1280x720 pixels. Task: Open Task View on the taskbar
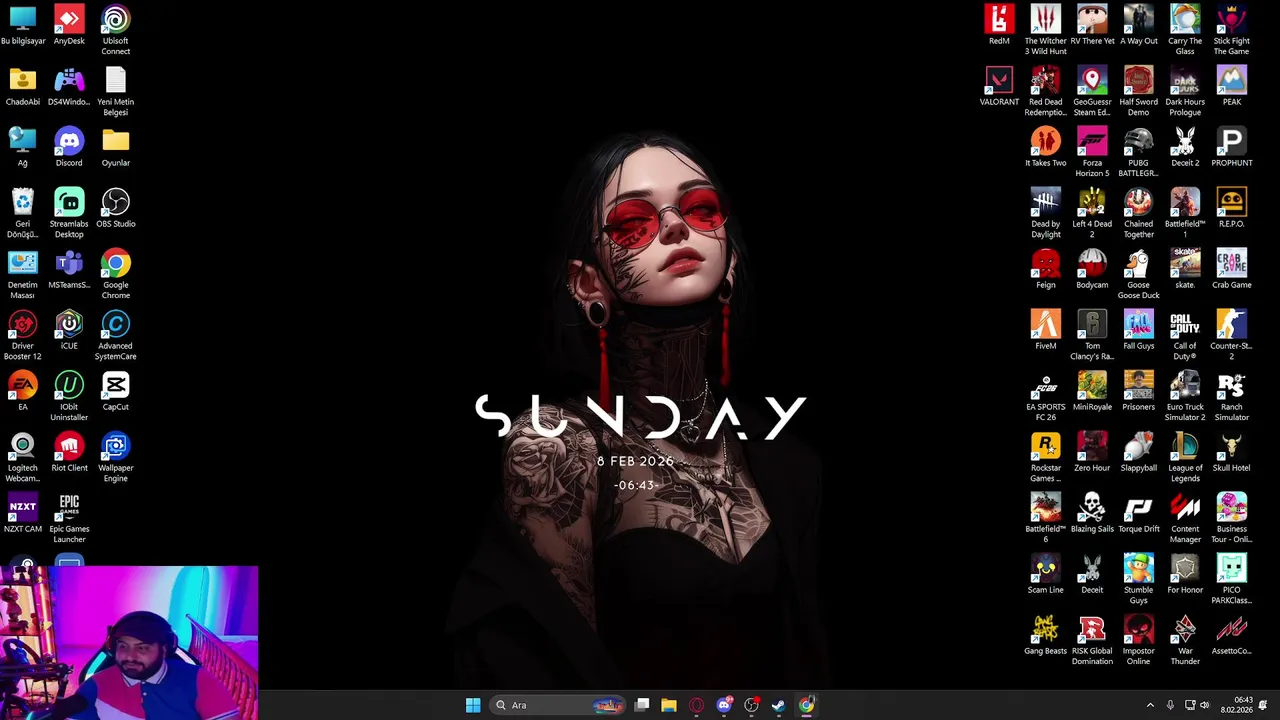click(642, 705)
